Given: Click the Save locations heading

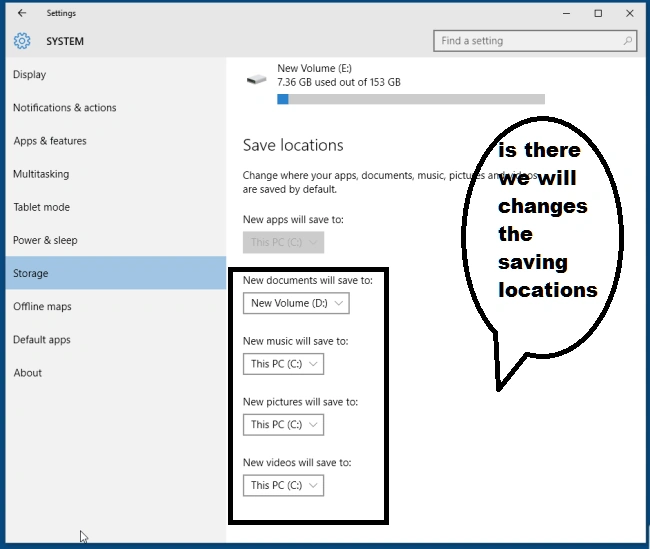Looking at the screenshot, I should pos(293,145).
